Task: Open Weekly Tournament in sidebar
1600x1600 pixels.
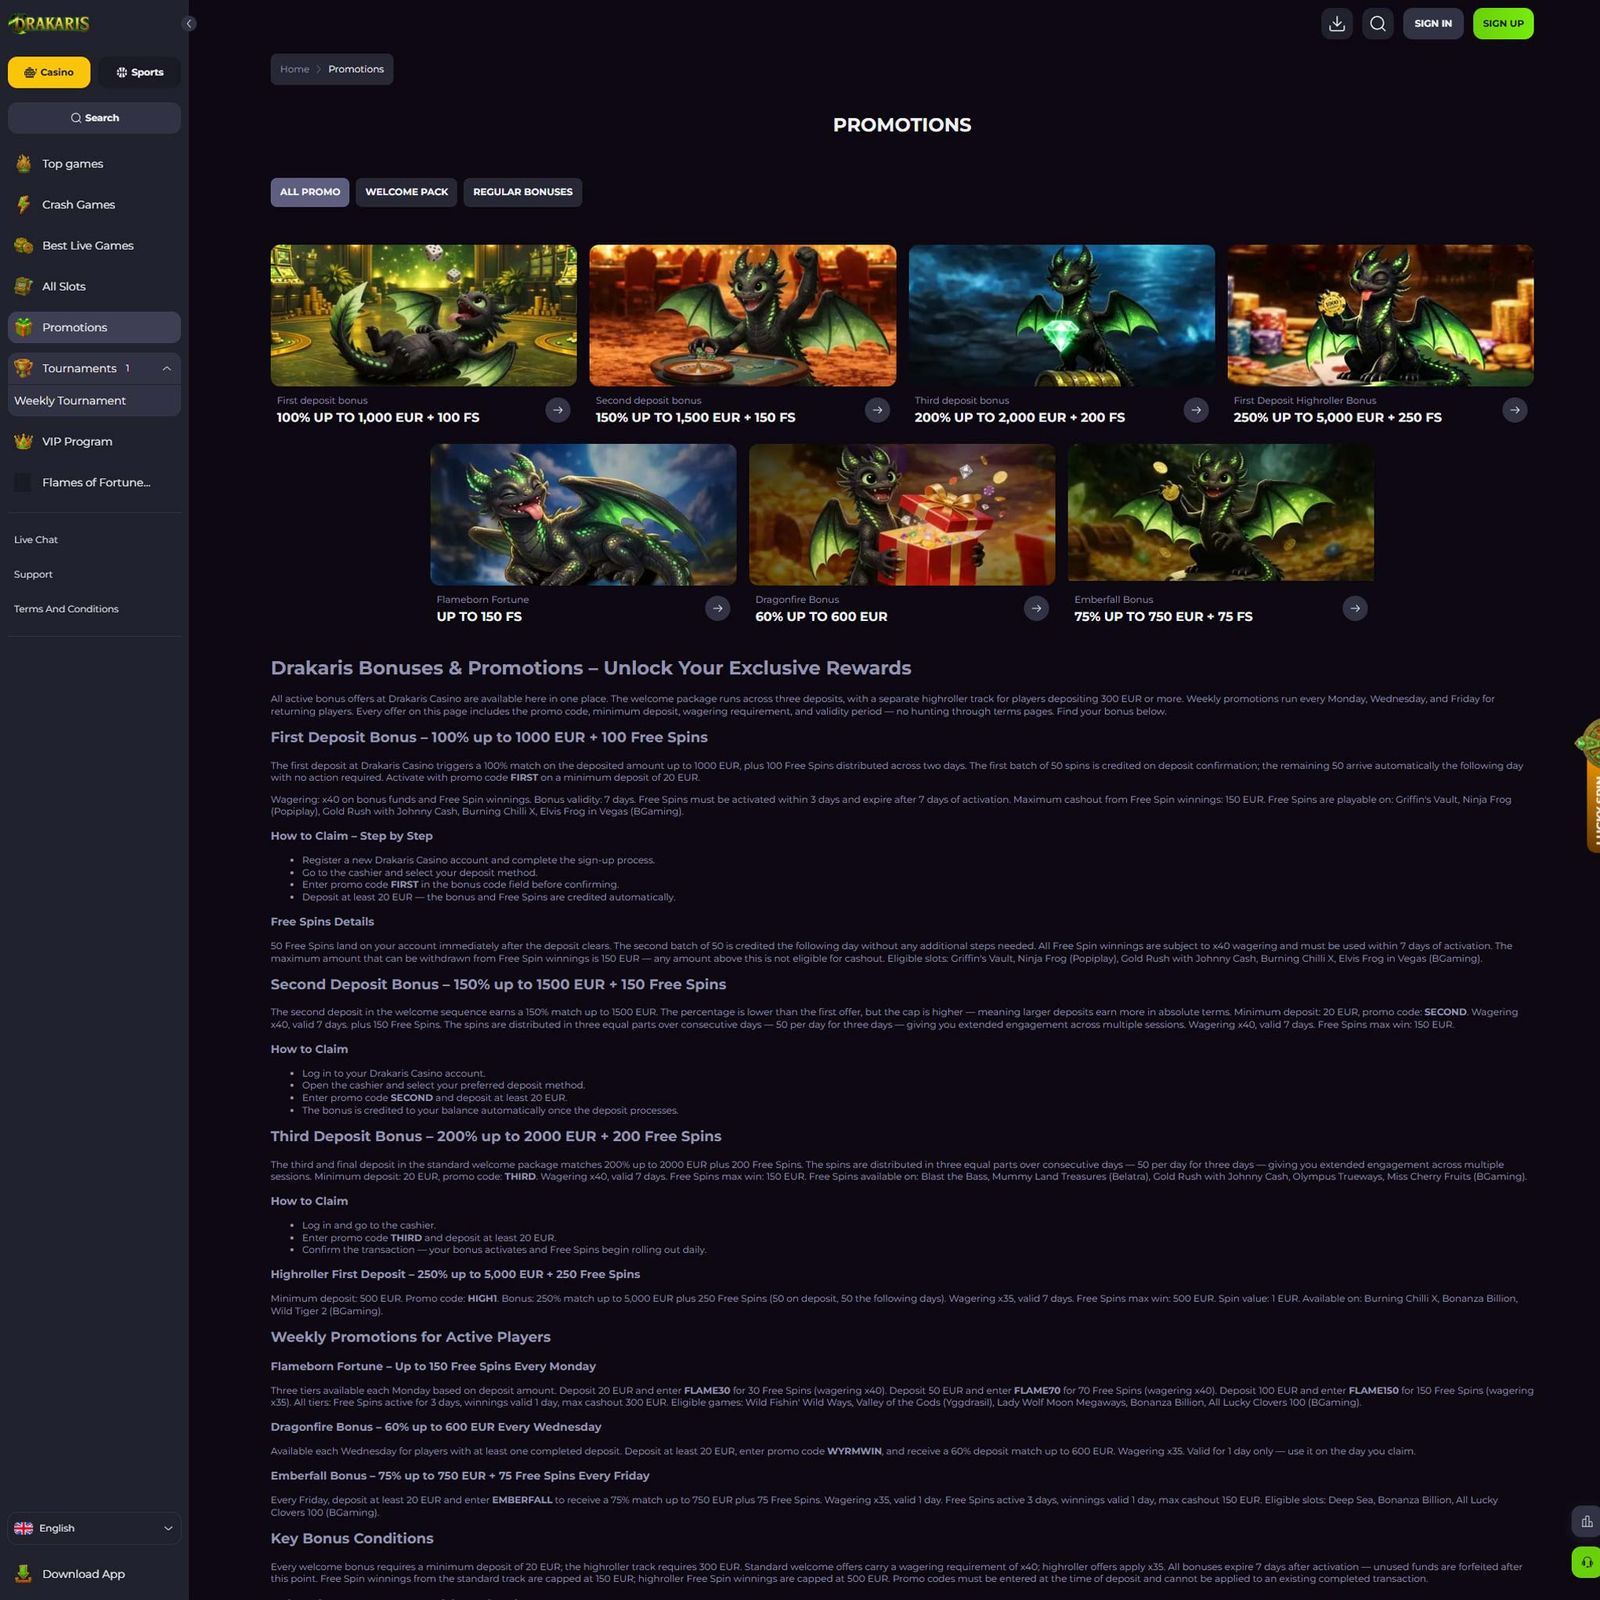Action: pos(94,401)
